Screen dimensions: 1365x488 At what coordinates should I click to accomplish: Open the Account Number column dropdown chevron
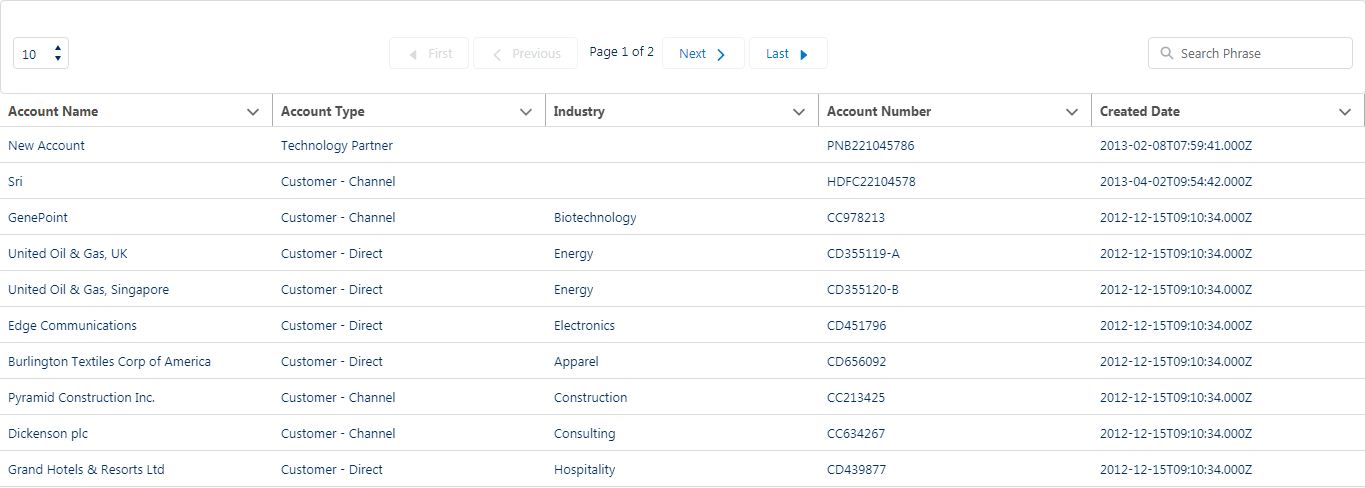[x=1072, y=112]
